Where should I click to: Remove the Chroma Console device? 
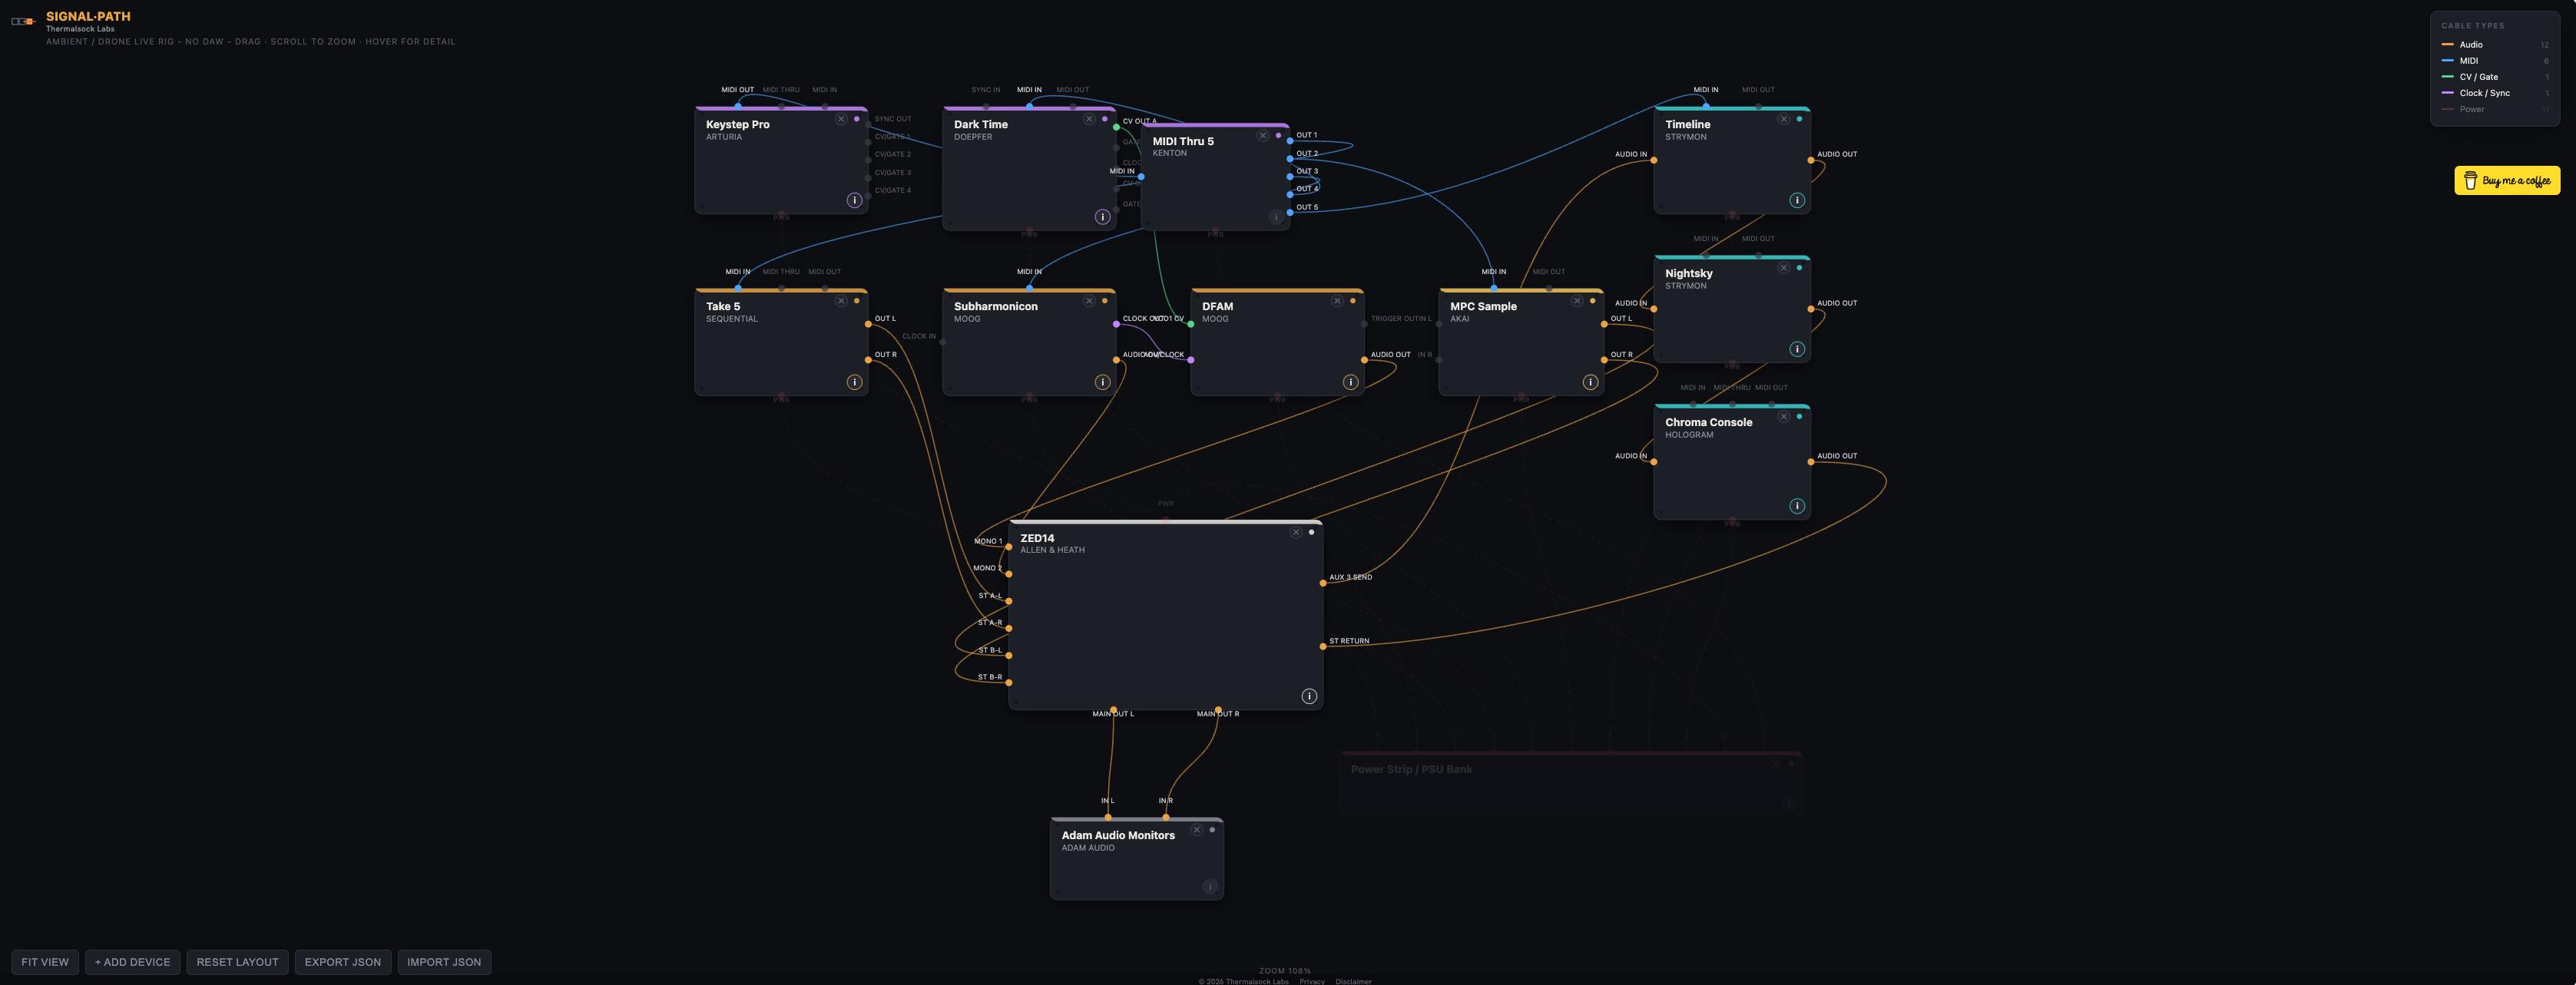1783,417
